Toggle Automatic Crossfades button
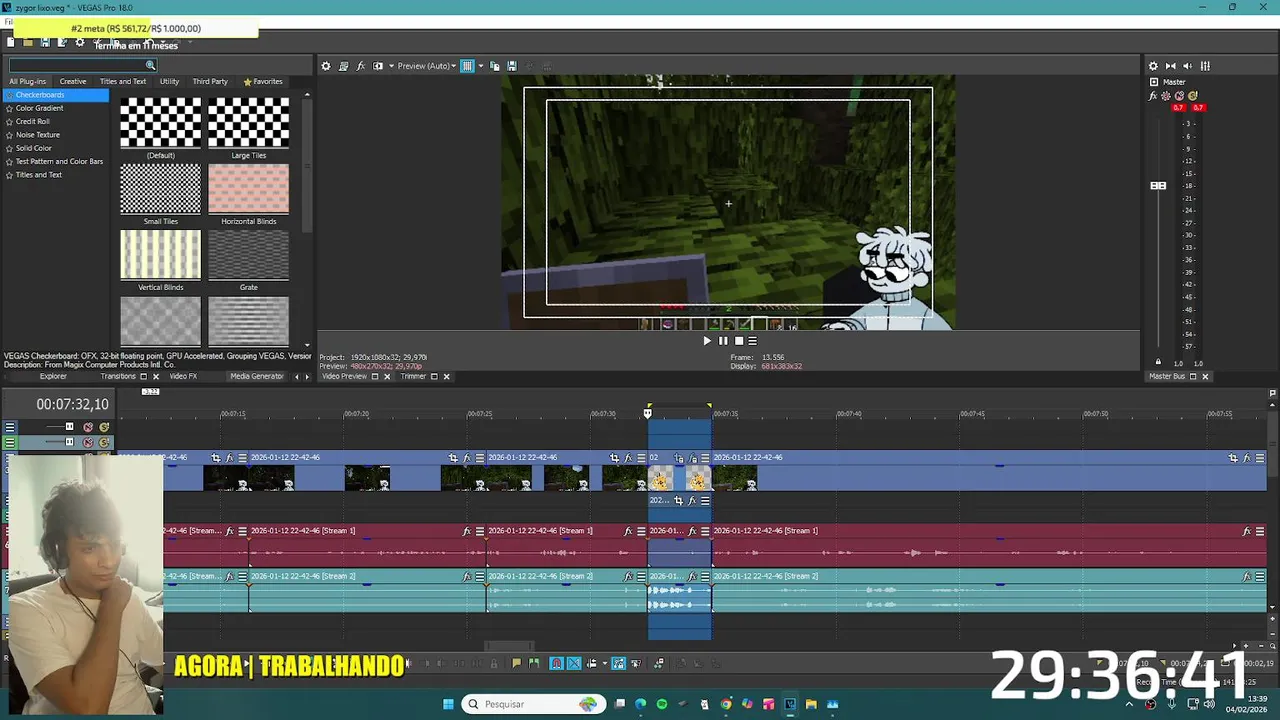Viewport: 1280px width, 720px height. click(x=574, y=663)
